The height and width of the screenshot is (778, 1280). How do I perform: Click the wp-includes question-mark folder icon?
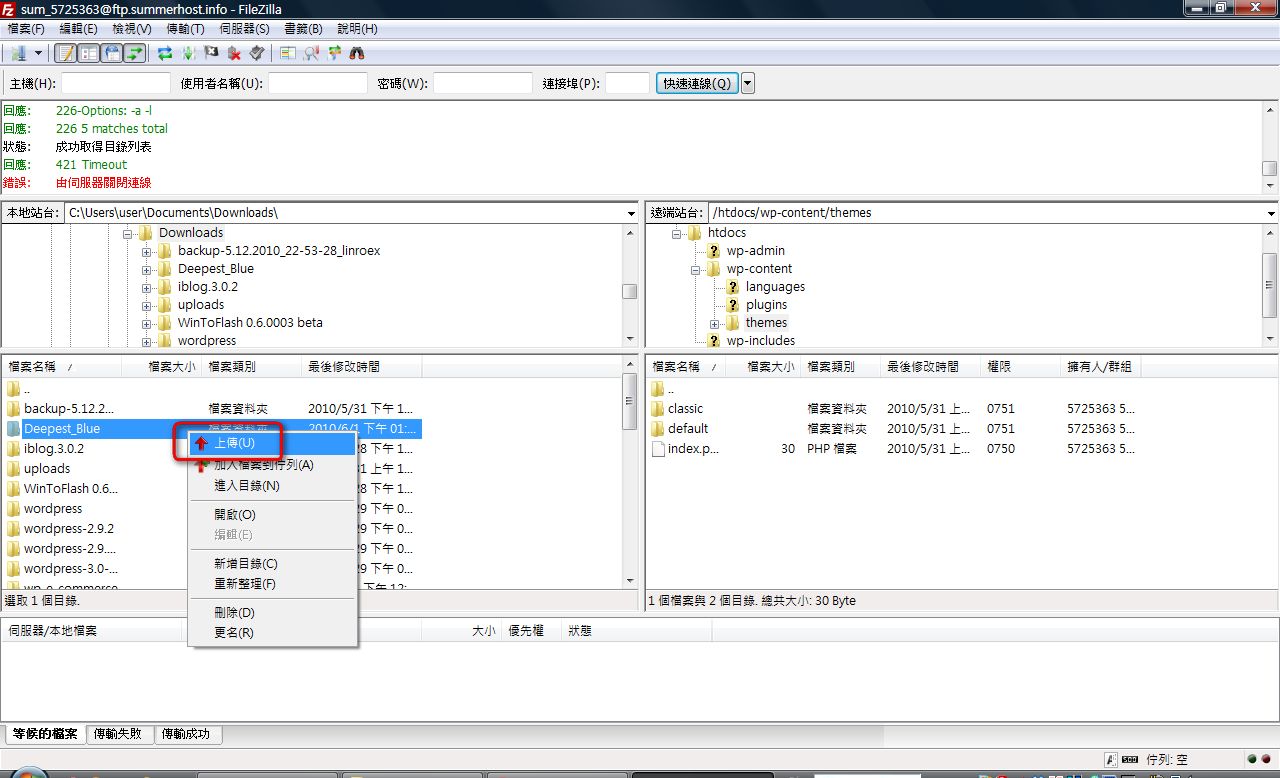pos(714,340)
